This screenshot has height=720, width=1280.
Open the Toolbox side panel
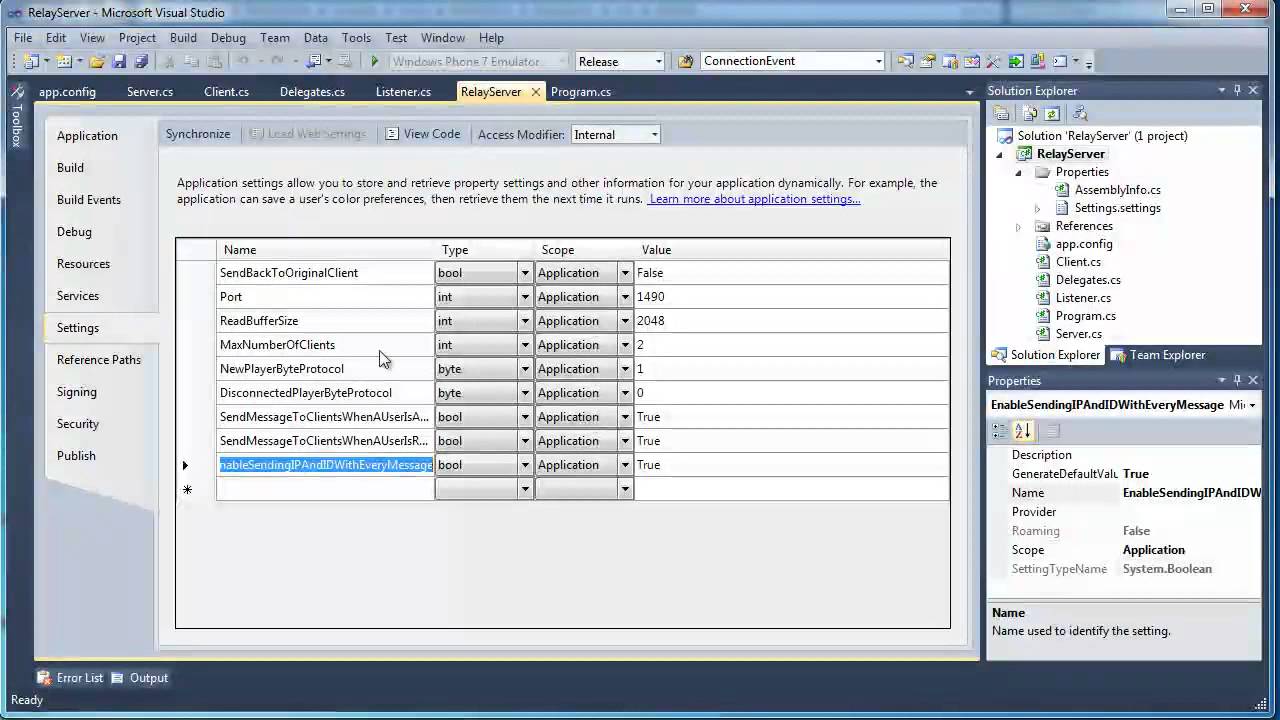point(16,116)
